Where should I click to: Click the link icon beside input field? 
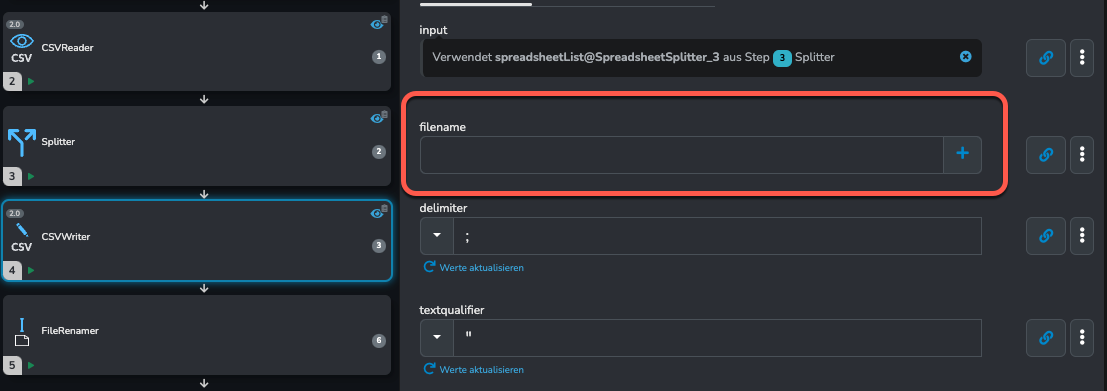click(1046, 58)
